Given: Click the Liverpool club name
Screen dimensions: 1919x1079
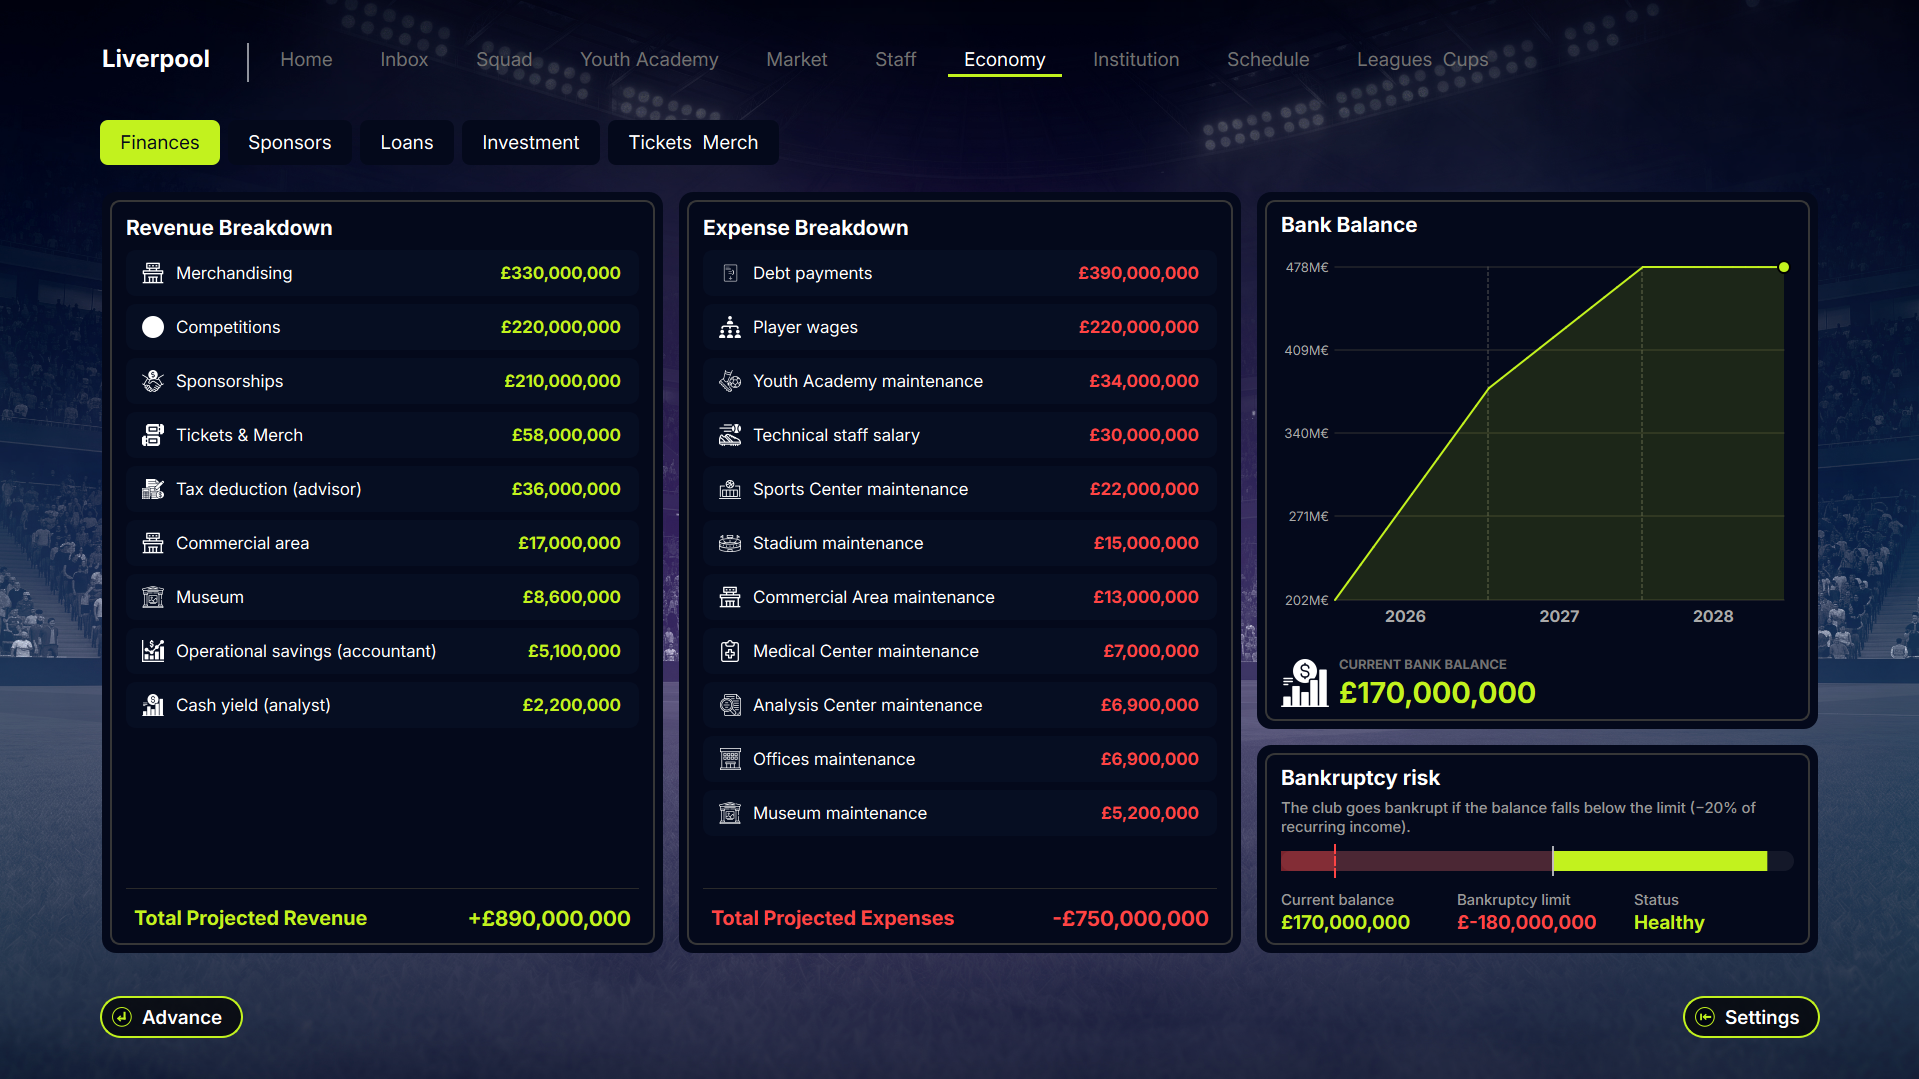Looking at the screenshot, I should (x=156, y=59).
